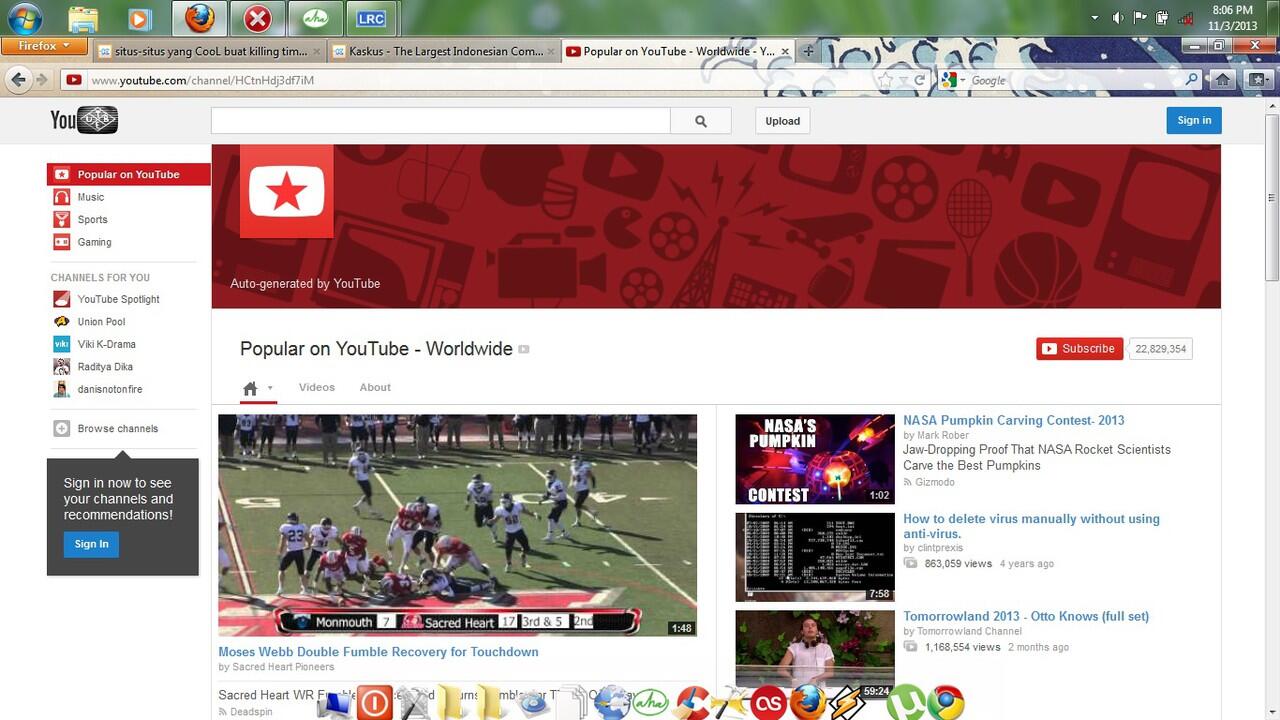Play the football featured video thumbnail
1280x720 pixels.
pyautogui.click(x=457, y=525)
